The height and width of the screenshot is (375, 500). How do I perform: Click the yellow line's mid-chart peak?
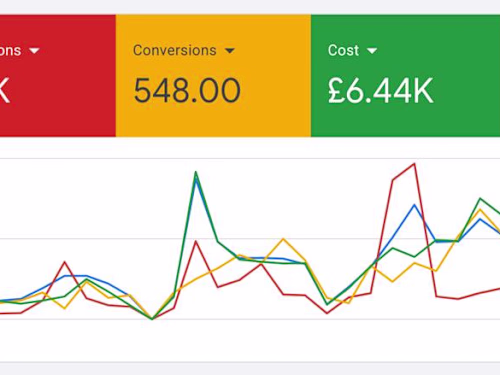tap(283, 239)
